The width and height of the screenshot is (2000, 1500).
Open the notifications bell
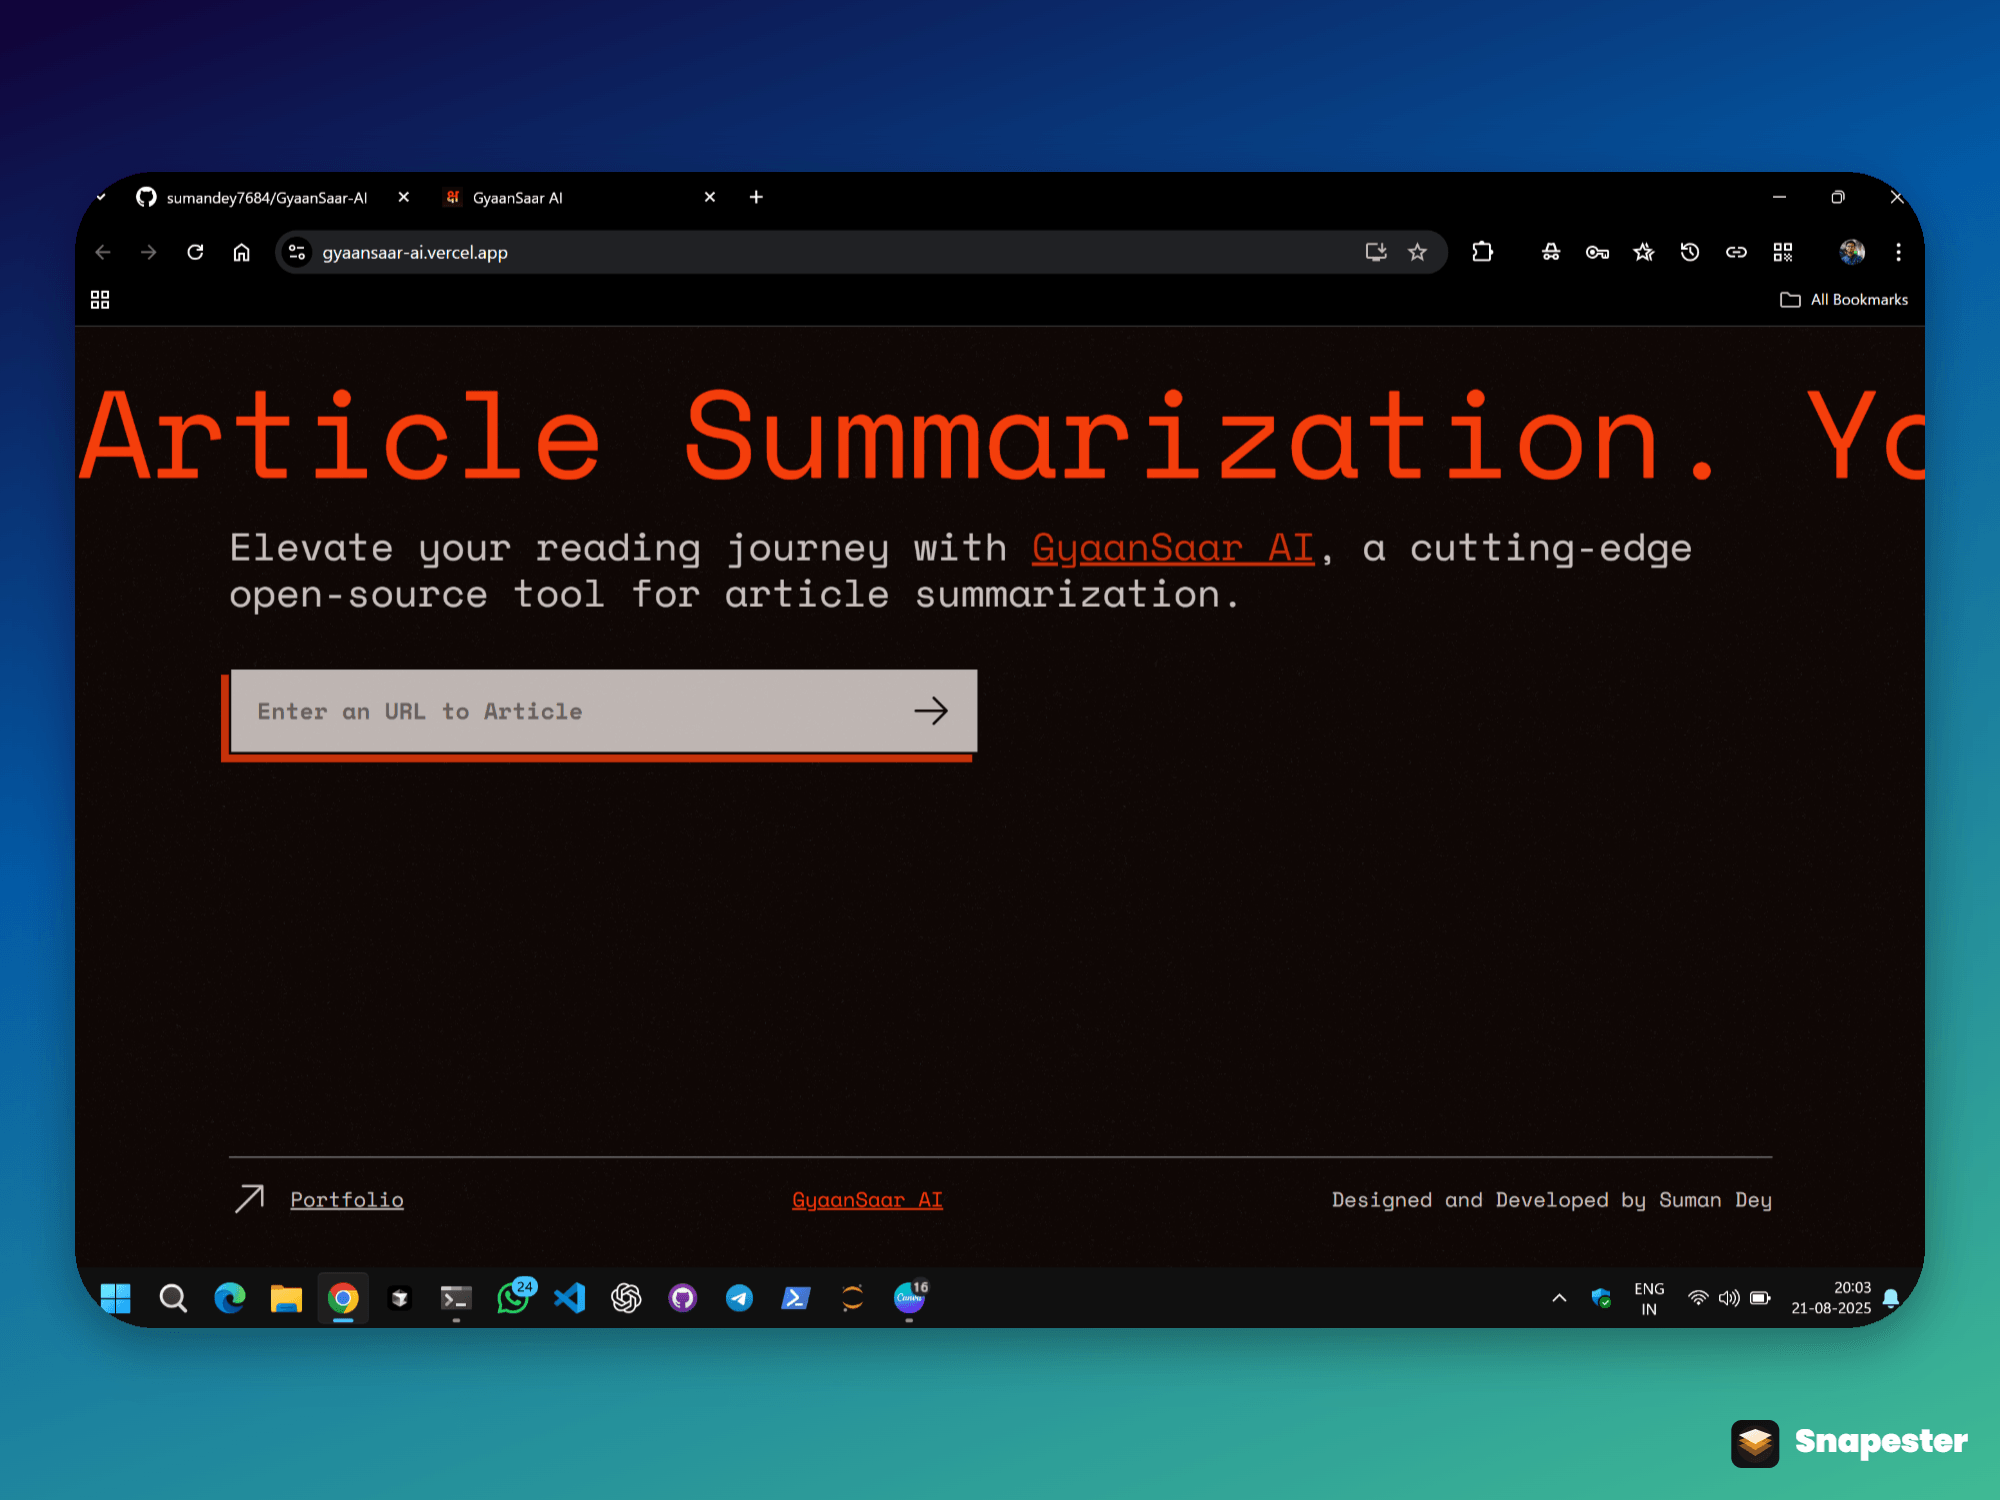pyautogui.click(x=1891, y=1299)
